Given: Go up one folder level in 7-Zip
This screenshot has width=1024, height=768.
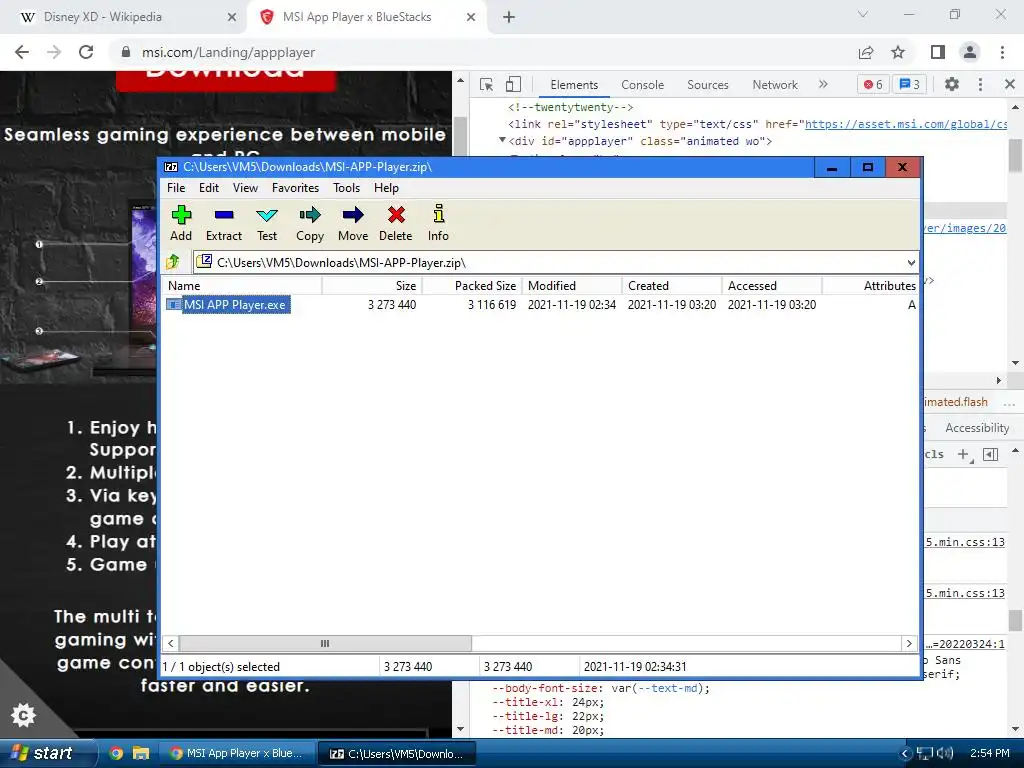Looking at the screenshot, I should coord(173,263).
